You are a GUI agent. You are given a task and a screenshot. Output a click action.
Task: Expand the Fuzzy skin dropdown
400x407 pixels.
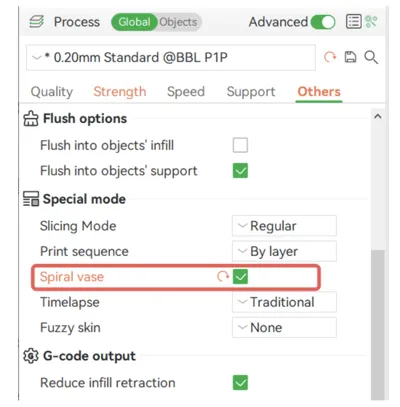tap(284, 327)
